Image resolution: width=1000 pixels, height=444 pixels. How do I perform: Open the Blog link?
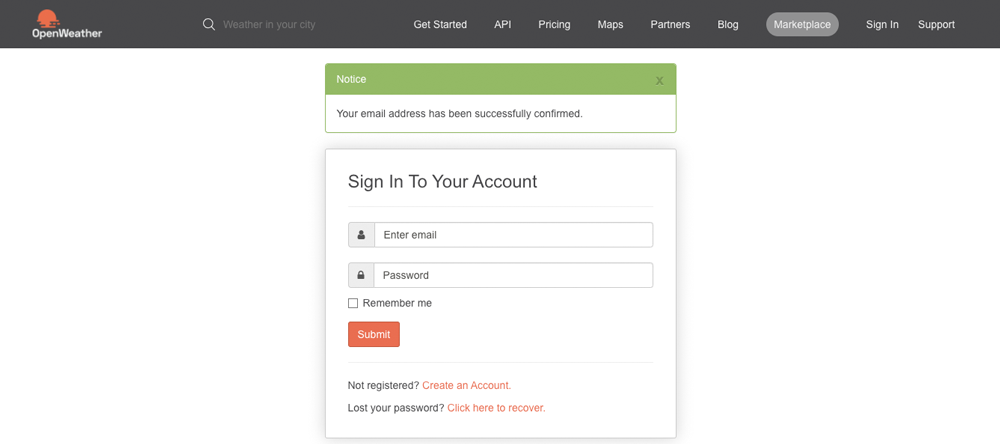[728, 24]
